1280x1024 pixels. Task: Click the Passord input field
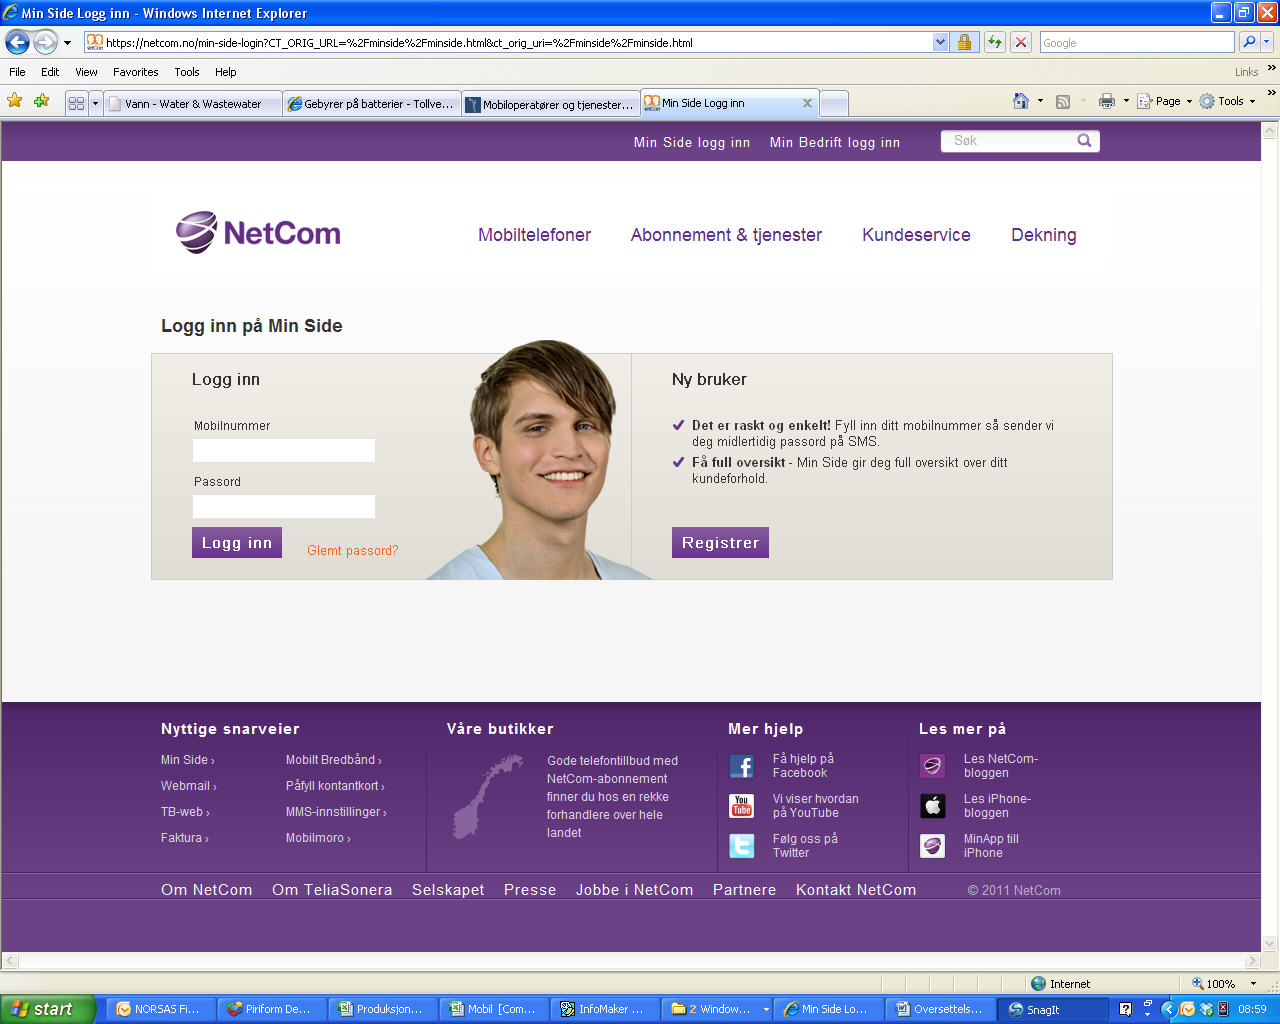[x=284, y=506]
